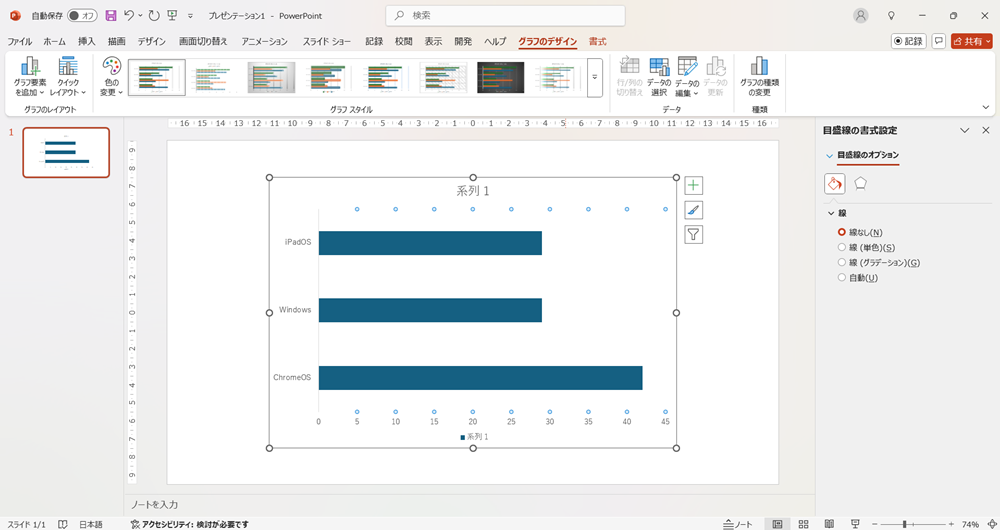Open the Undo history dropdown arrow
Viewport: 1000px width, 530px height.
click(140, 15)
